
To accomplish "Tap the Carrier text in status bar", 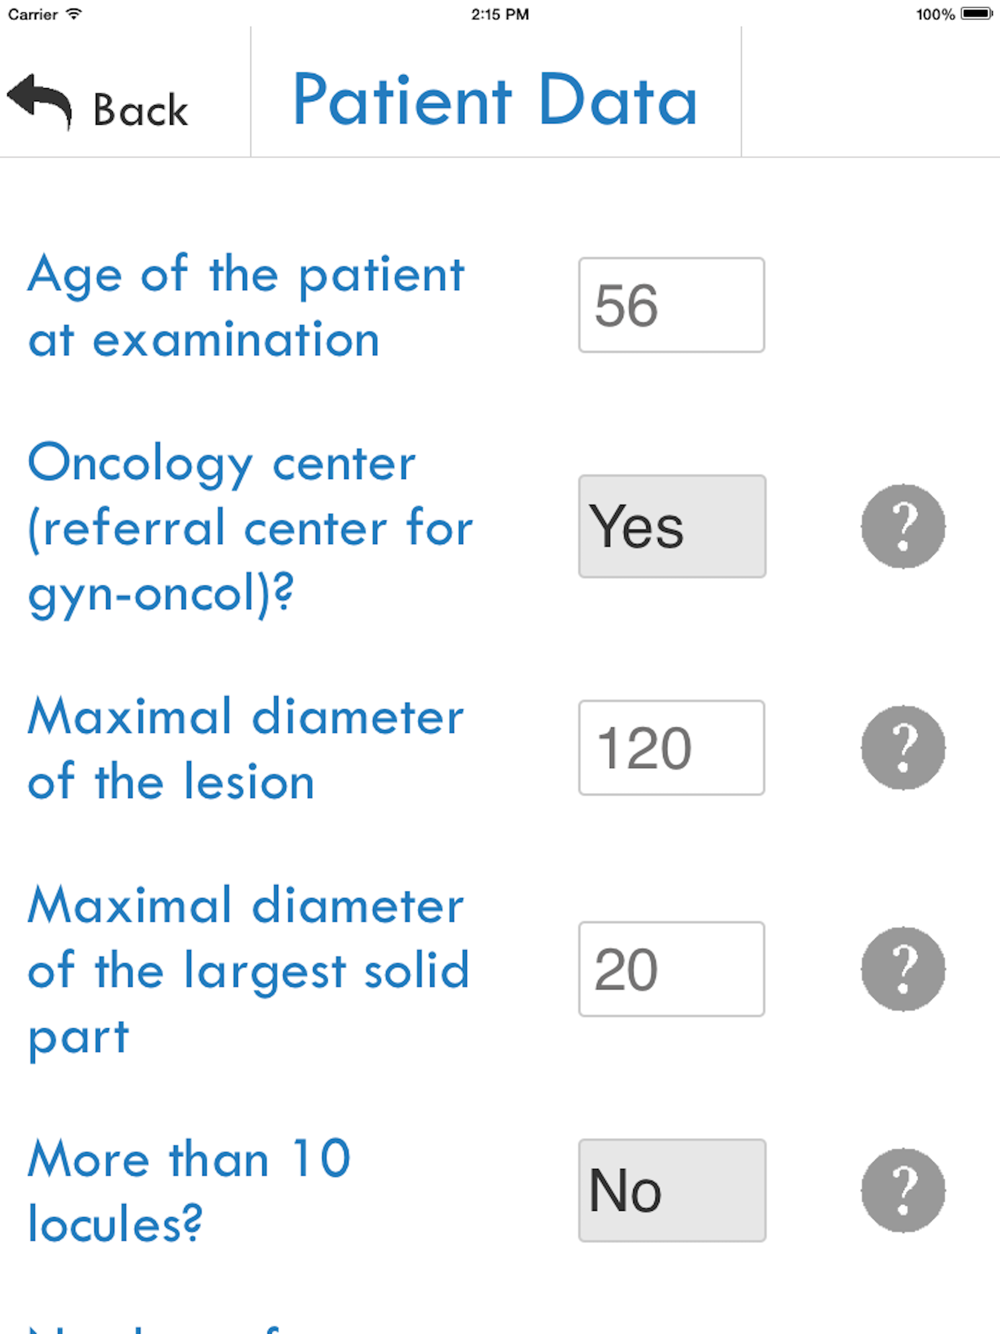I will (x=33, y=14).
